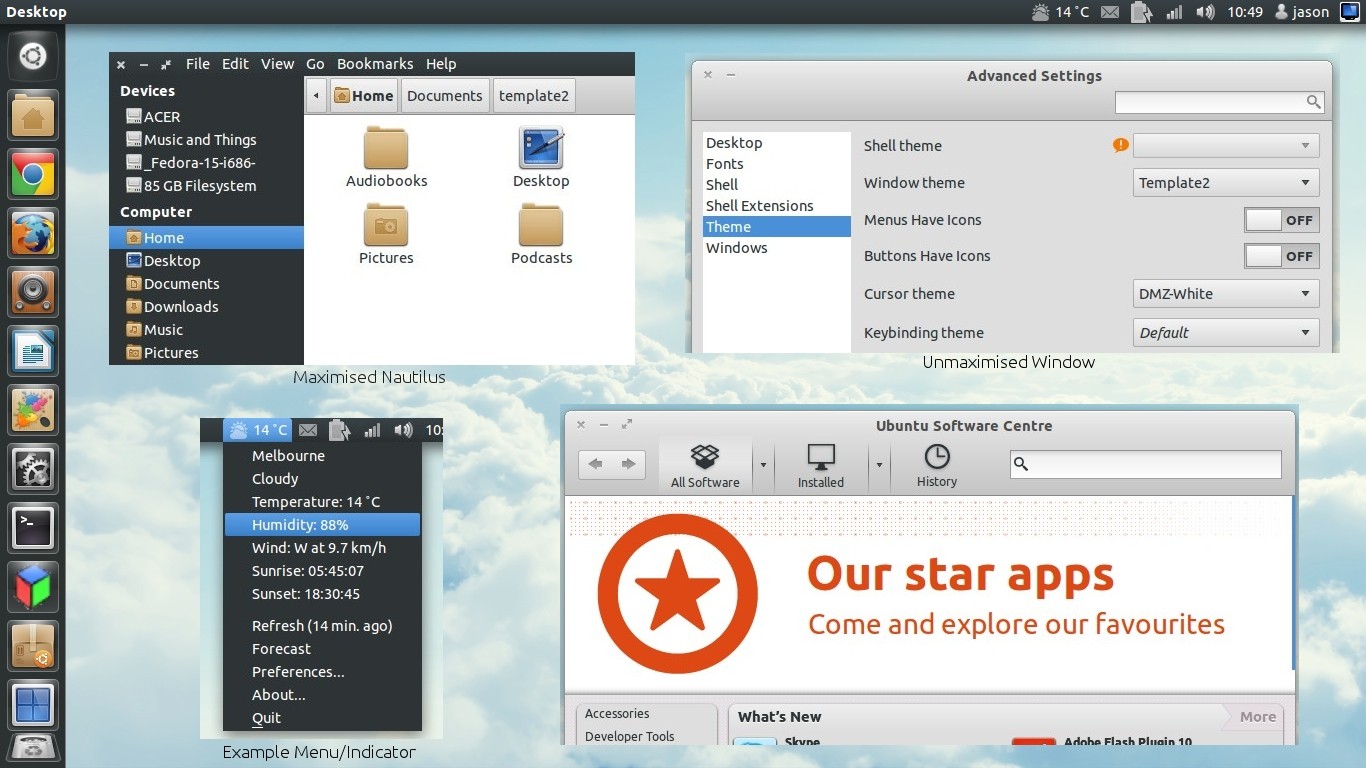
Task: Click the template2 path bar button
Action: click(534, 96)
